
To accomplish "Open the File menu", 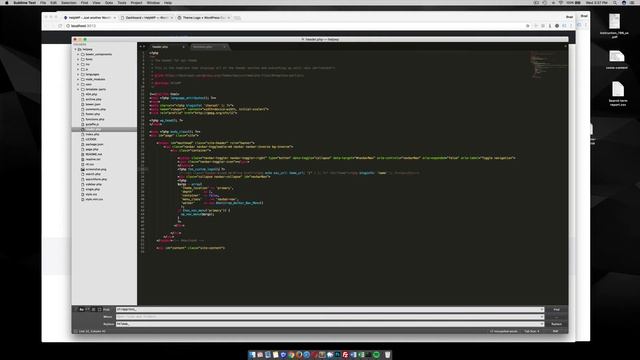I will 43,3.
